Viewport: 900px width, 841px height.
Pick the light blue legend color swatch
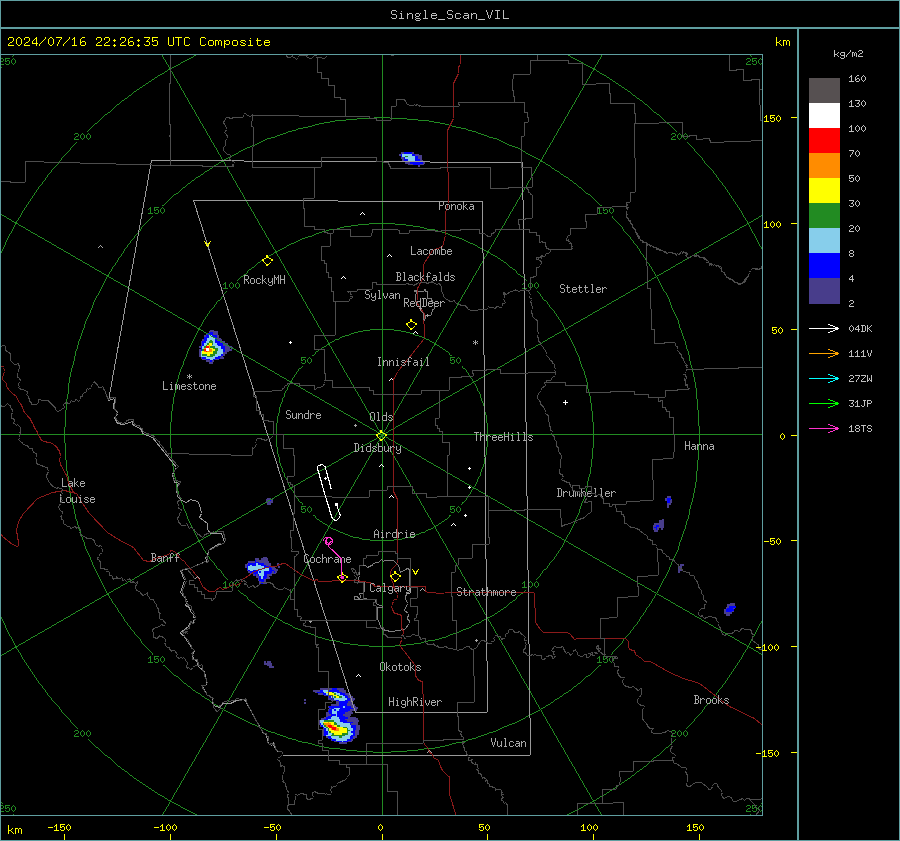[824, 241]
